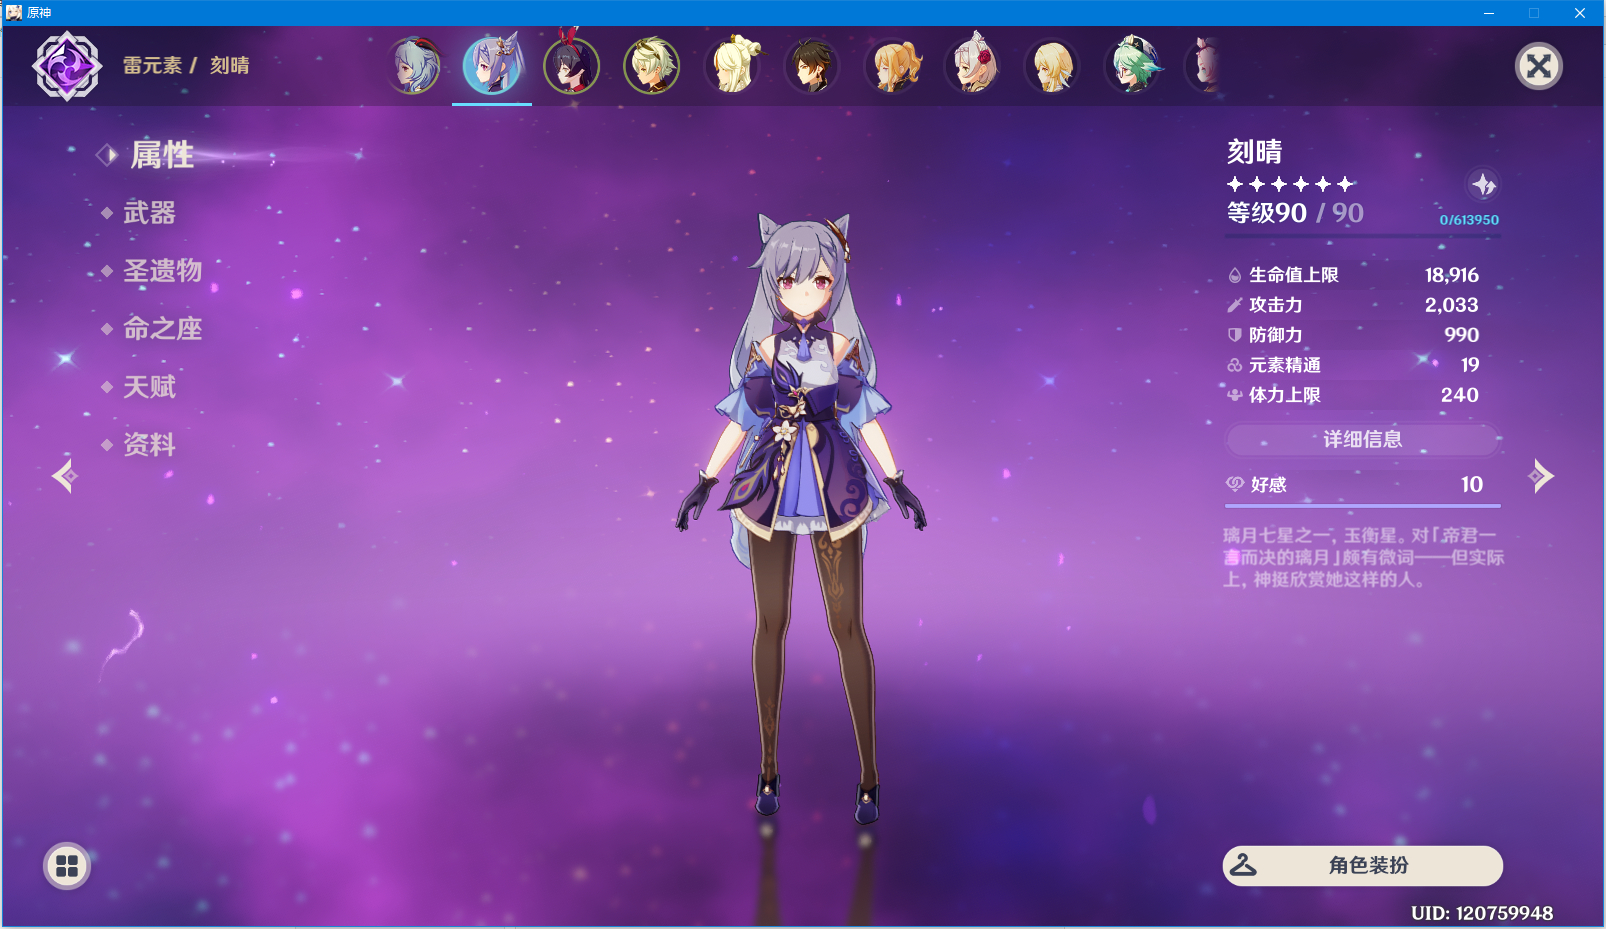The image size is (1606, 929).
Task: Open the four-square grid menu icon
Action: point(67,866)
